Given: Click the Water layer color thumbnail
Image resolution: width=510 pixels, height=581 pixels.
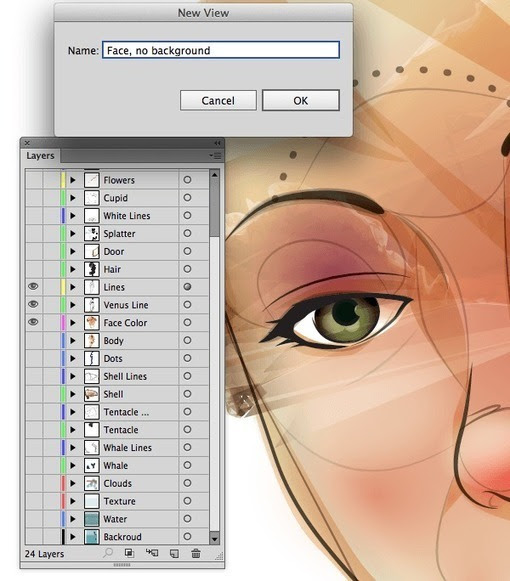Looking at the screenshot, I should (92, 519).
